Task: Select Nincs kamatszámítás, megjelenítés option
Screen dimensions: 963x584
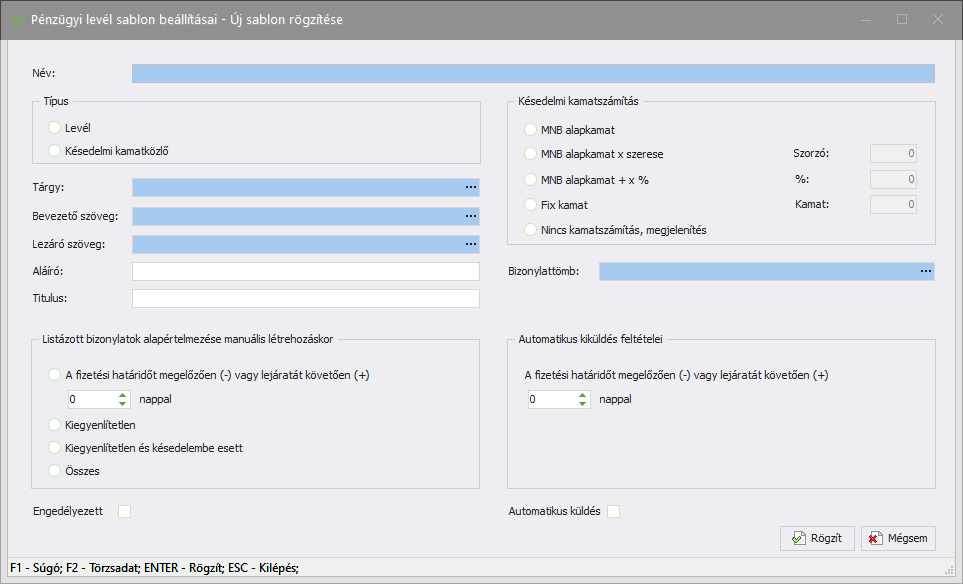Action: pyautogui.click(x=531, y=230)
